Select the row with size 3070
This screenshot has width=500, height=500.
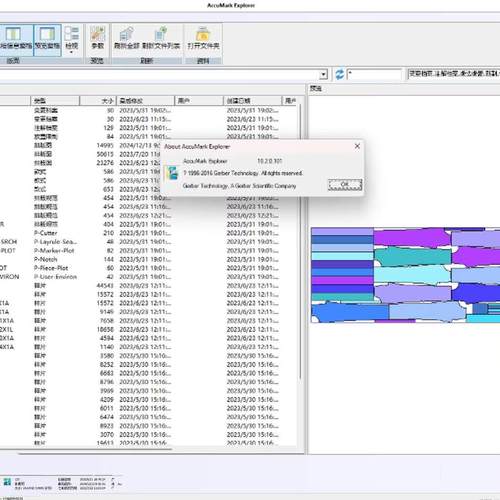pyautogui.click(x=148, y=434)
